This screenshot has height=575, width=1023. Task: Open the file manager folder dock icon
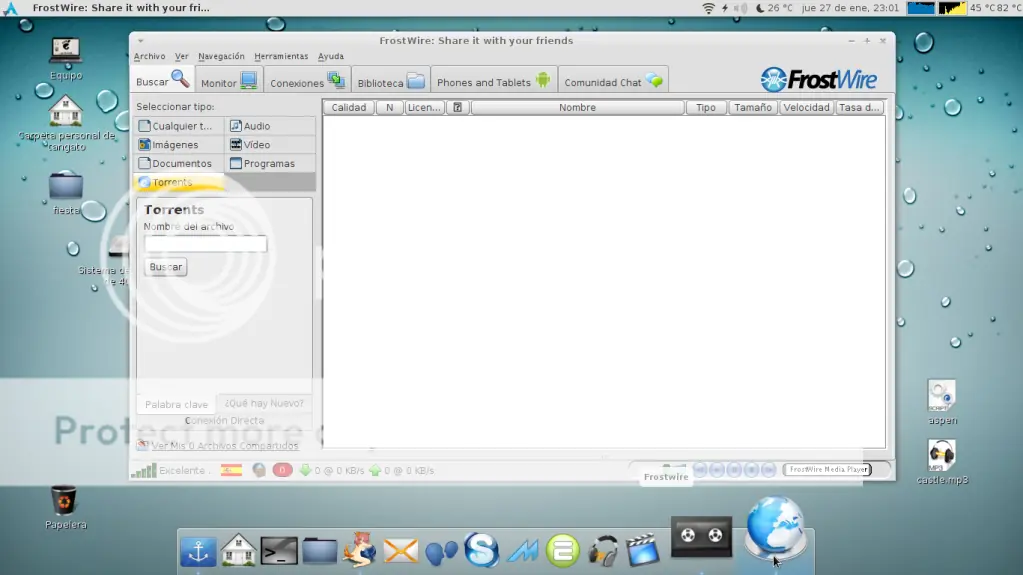[320, 552]
